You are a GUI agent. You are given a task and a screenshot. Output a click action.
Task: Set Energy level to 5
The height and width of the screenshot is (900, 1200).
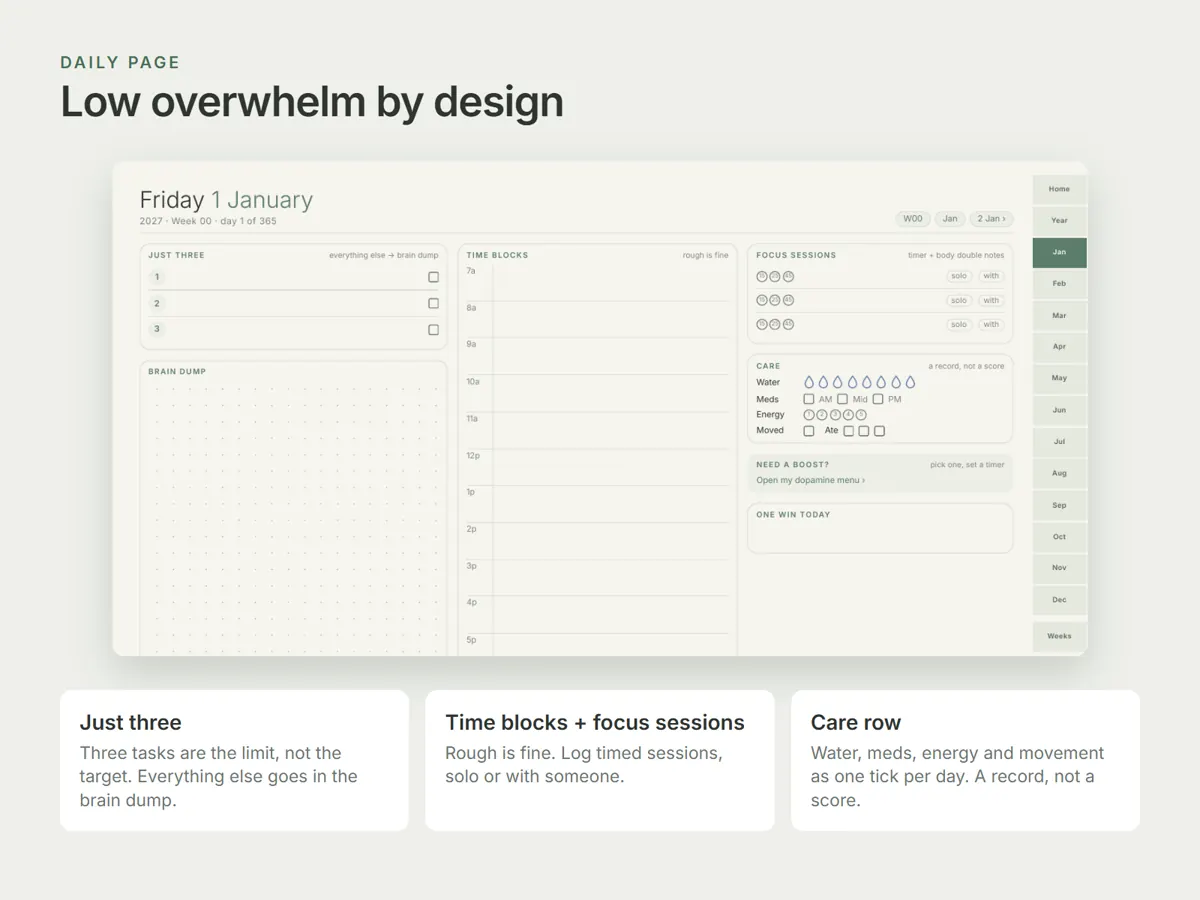tap(861, 414)
